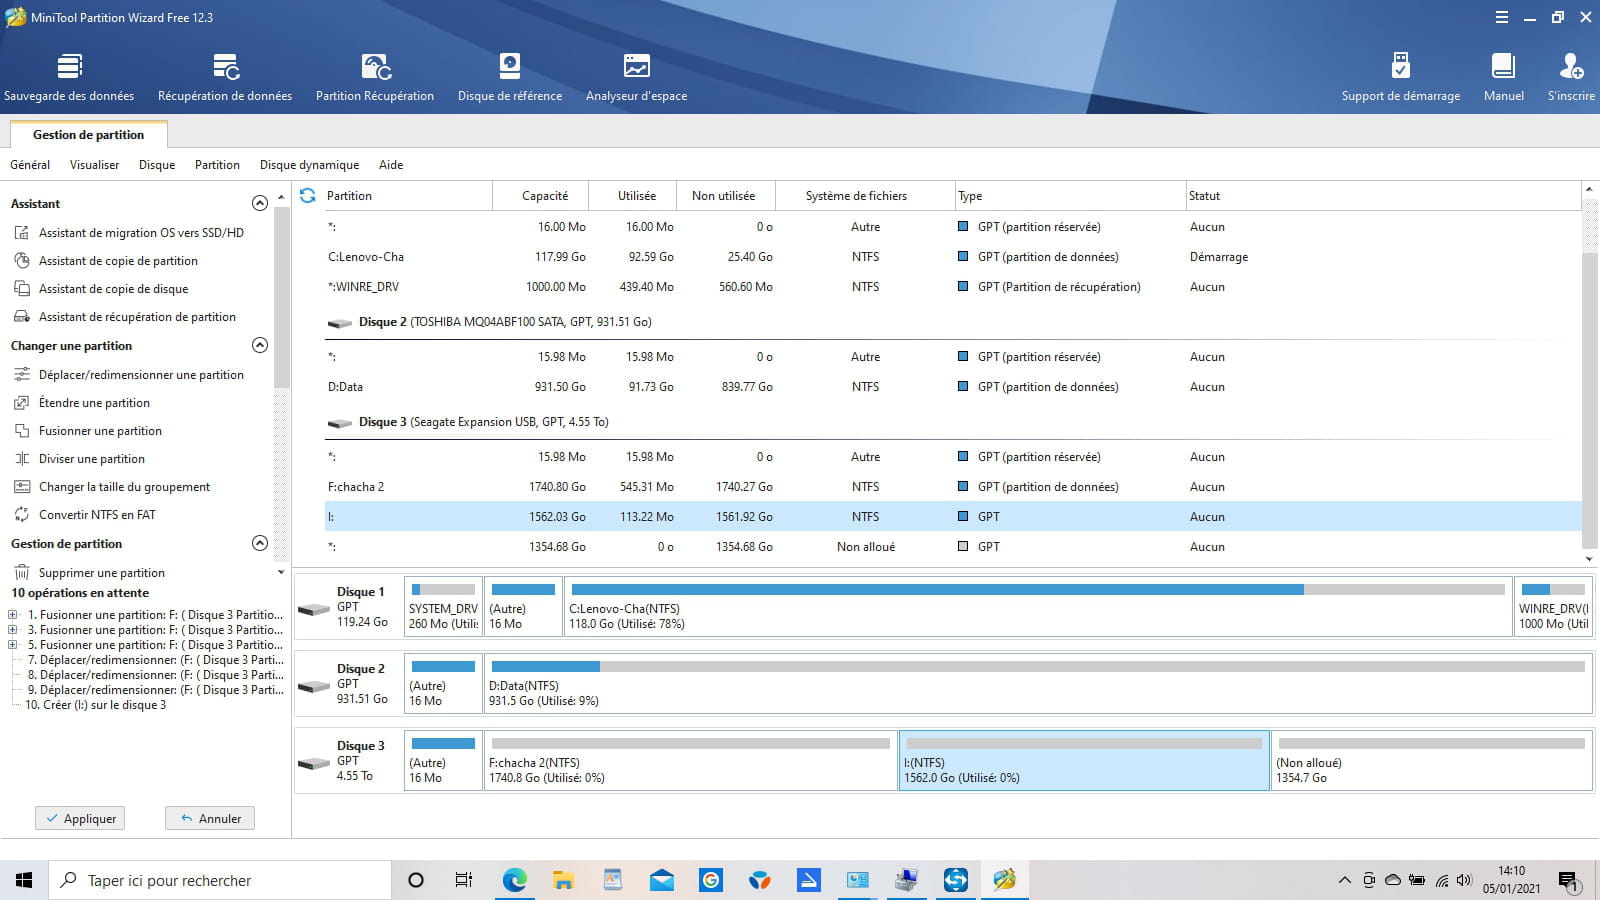This screenshot has height=900, width=1600.
Task: Open the Disque dynamique menu
Action: point(309,165)
